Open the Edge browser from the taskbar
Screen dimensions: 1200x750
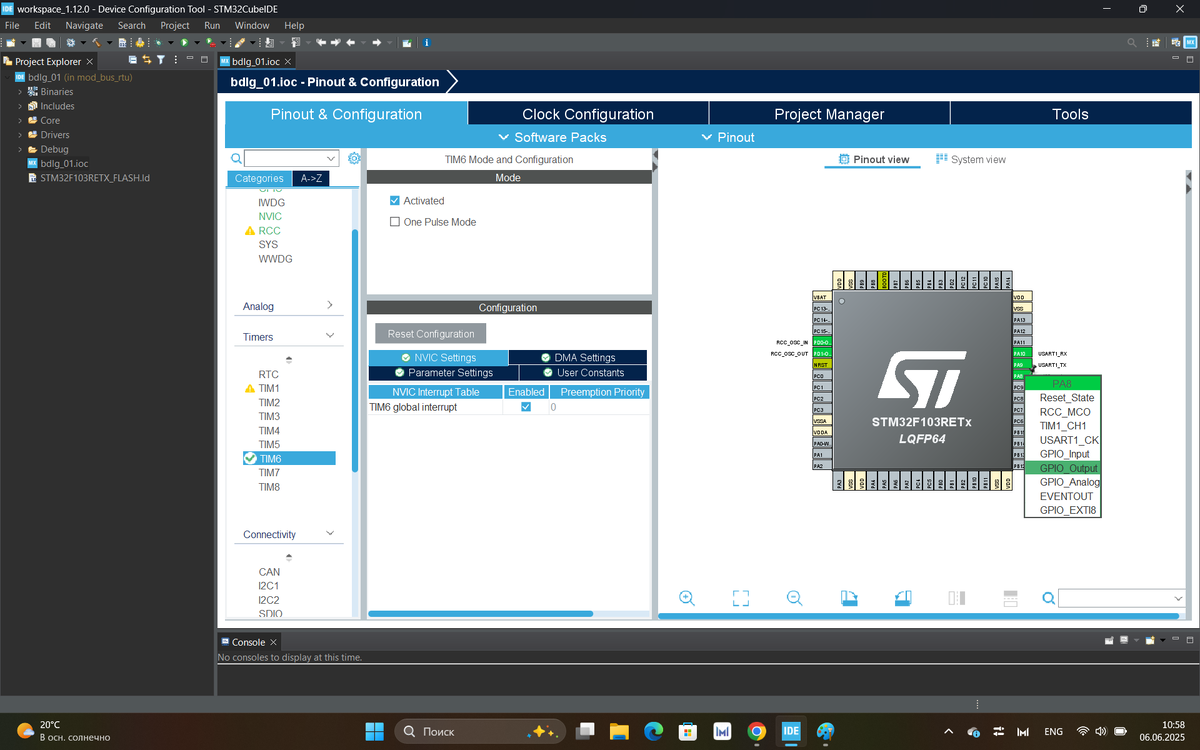click(x=653, y=731)
